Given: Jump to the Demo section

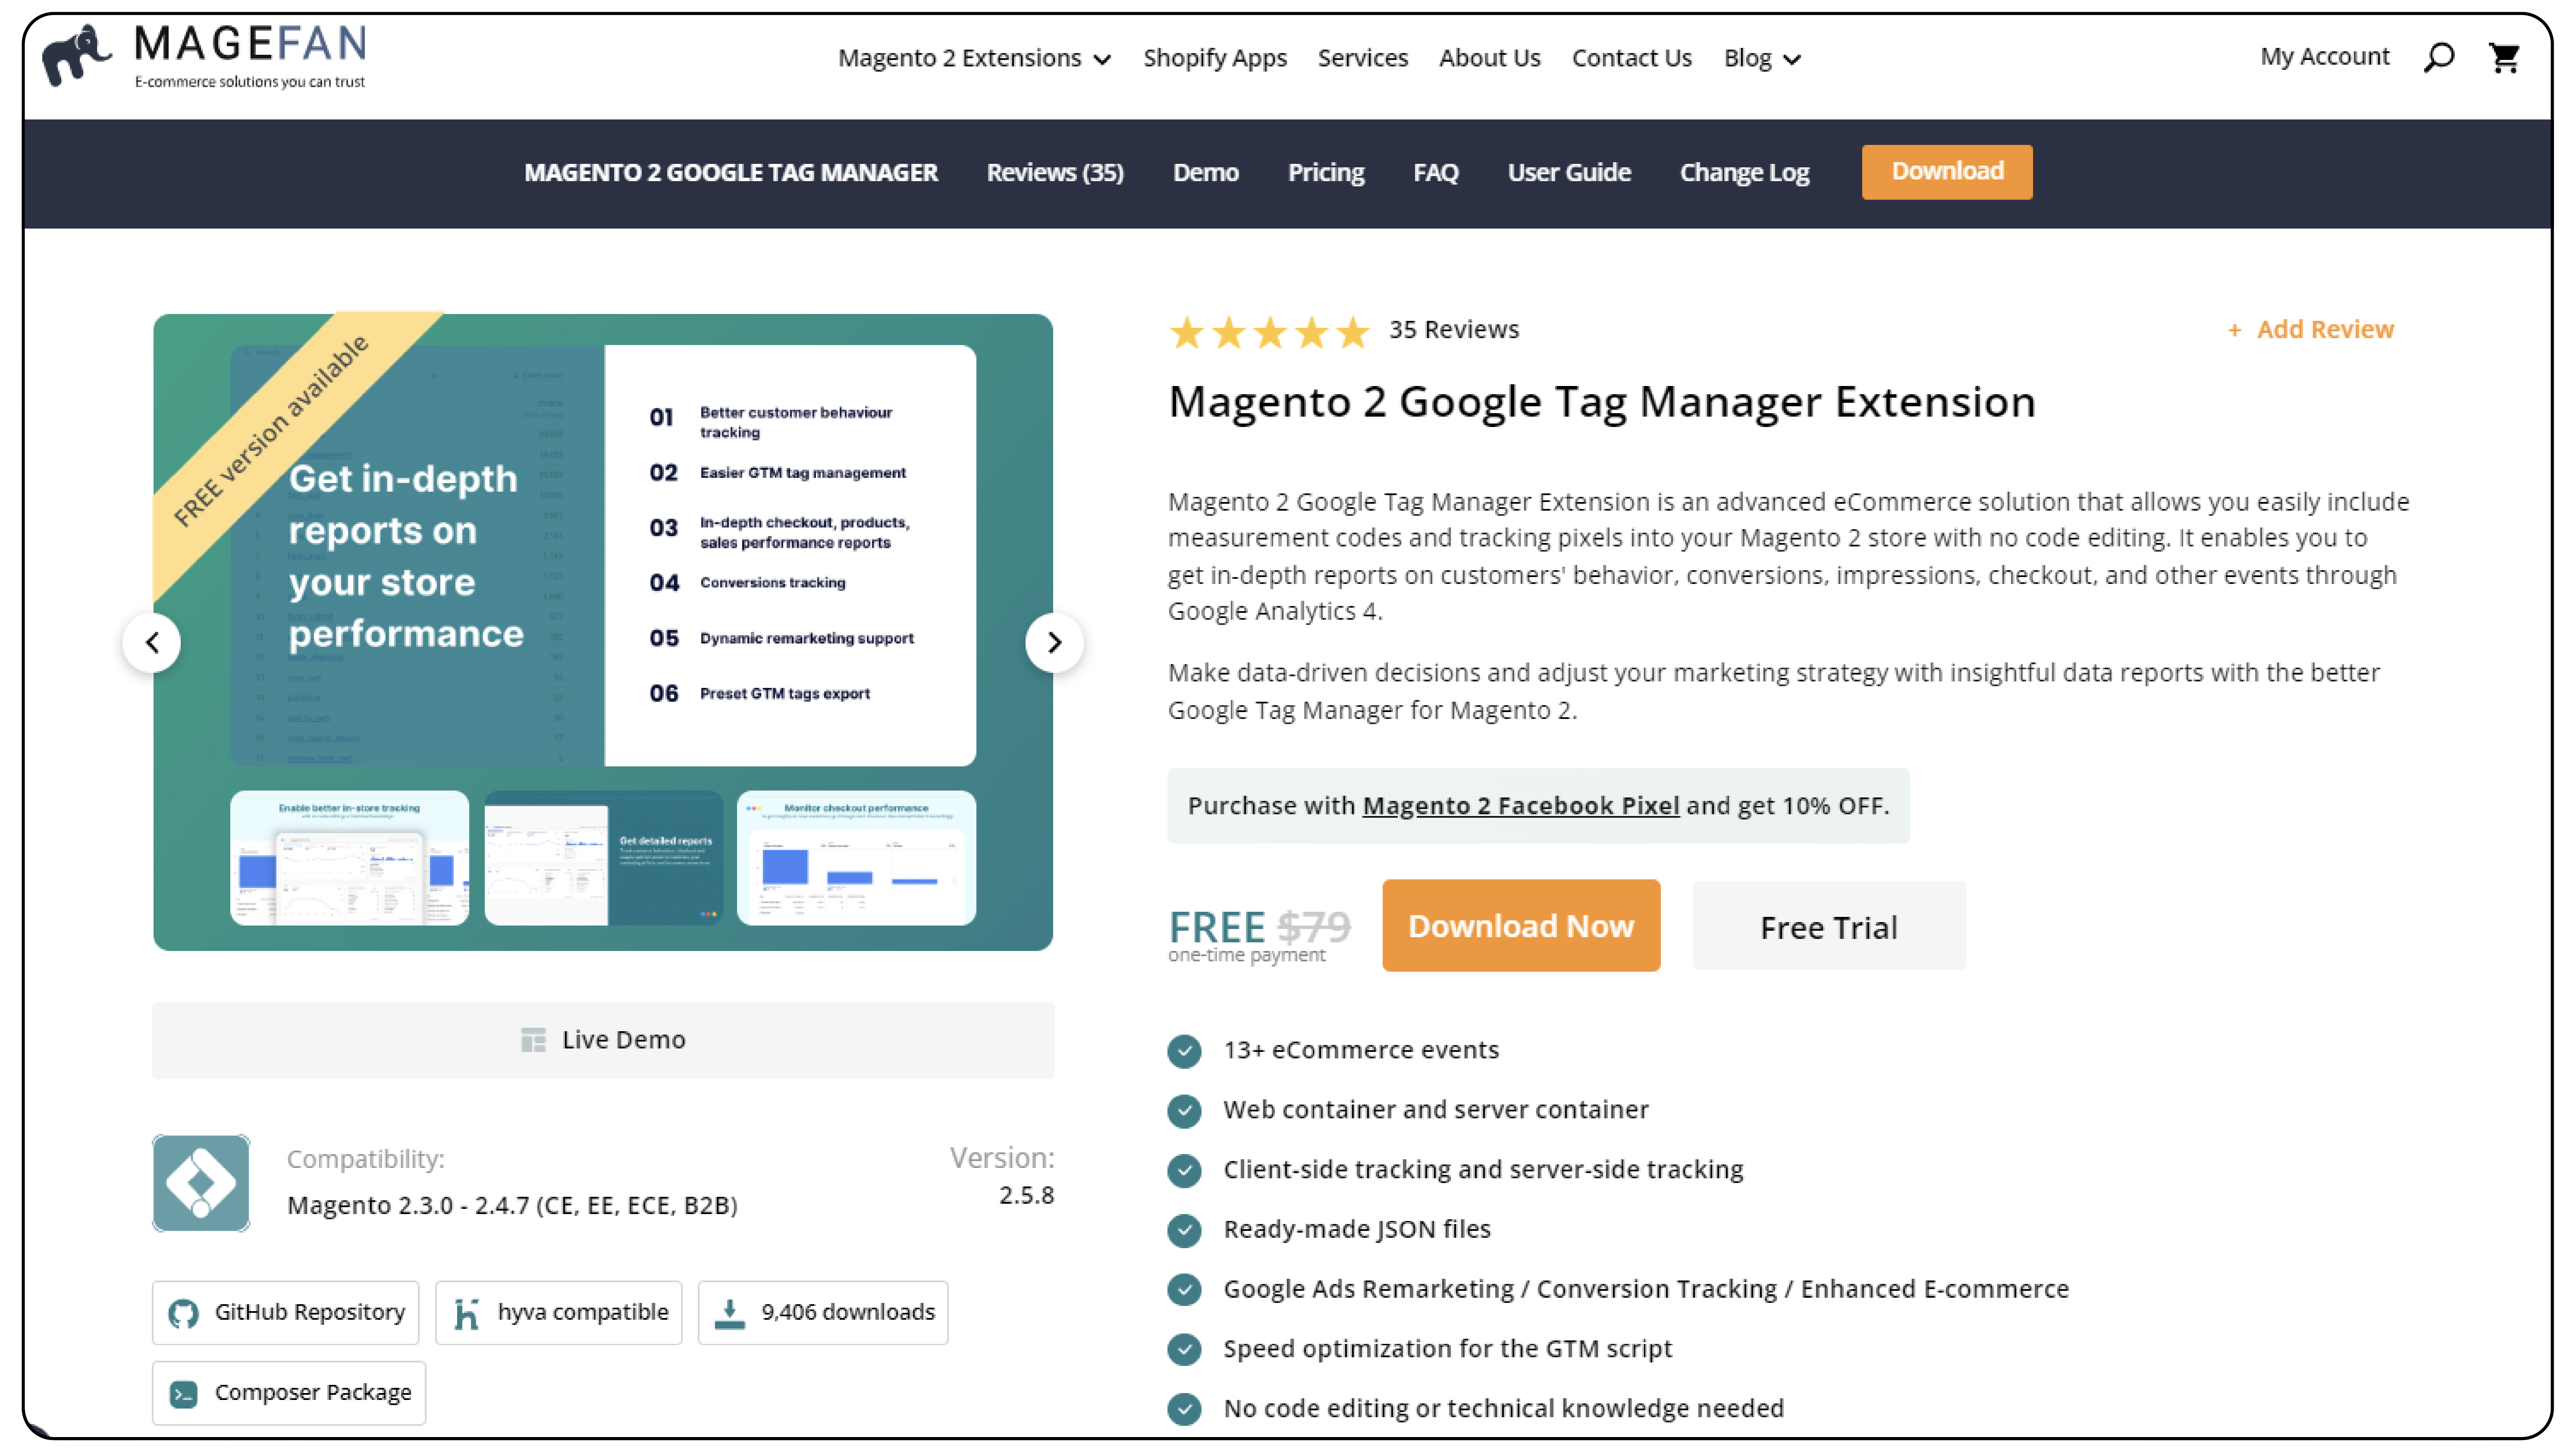Looking at the screenshot, I should 1205,173.
